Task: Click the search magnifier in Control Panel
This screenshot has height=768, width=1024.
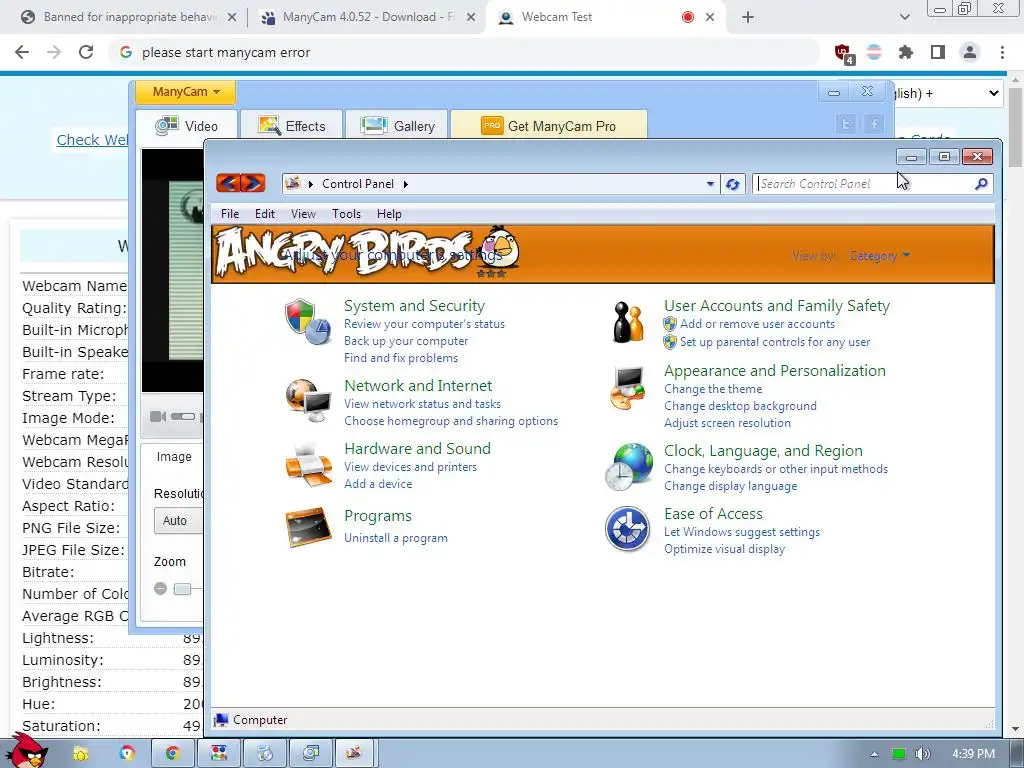Action: [980, 184]
